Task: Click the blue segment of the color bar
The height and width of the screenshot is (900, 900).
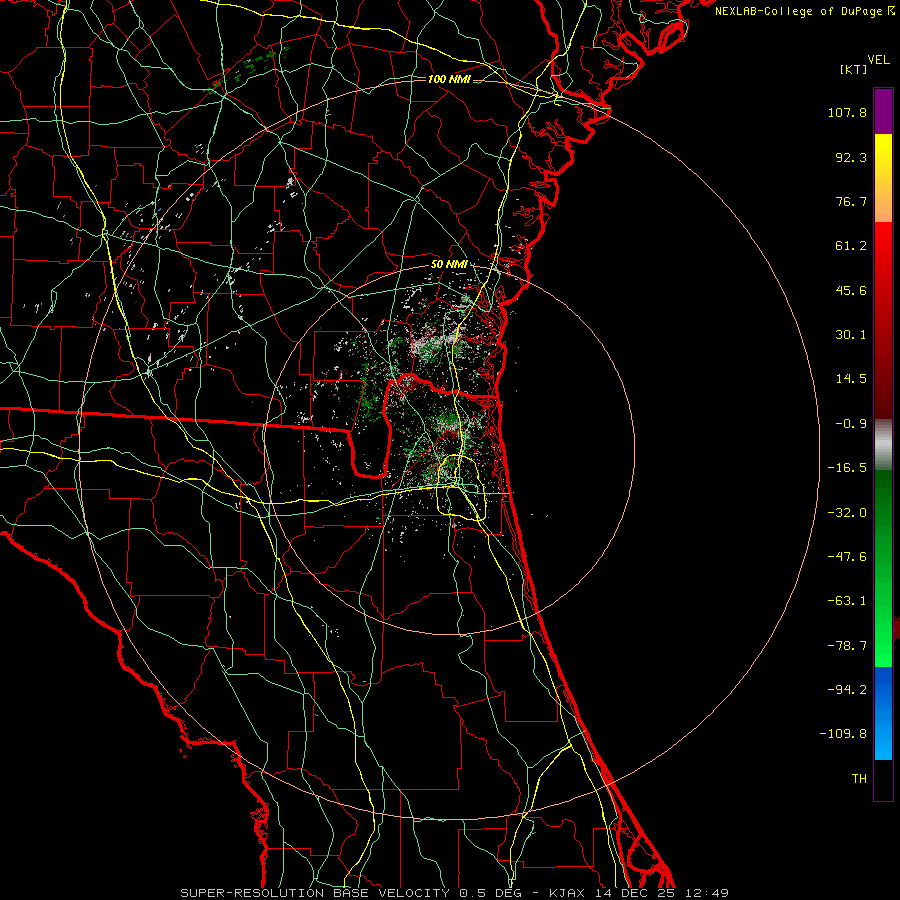Action: [883, 713]
